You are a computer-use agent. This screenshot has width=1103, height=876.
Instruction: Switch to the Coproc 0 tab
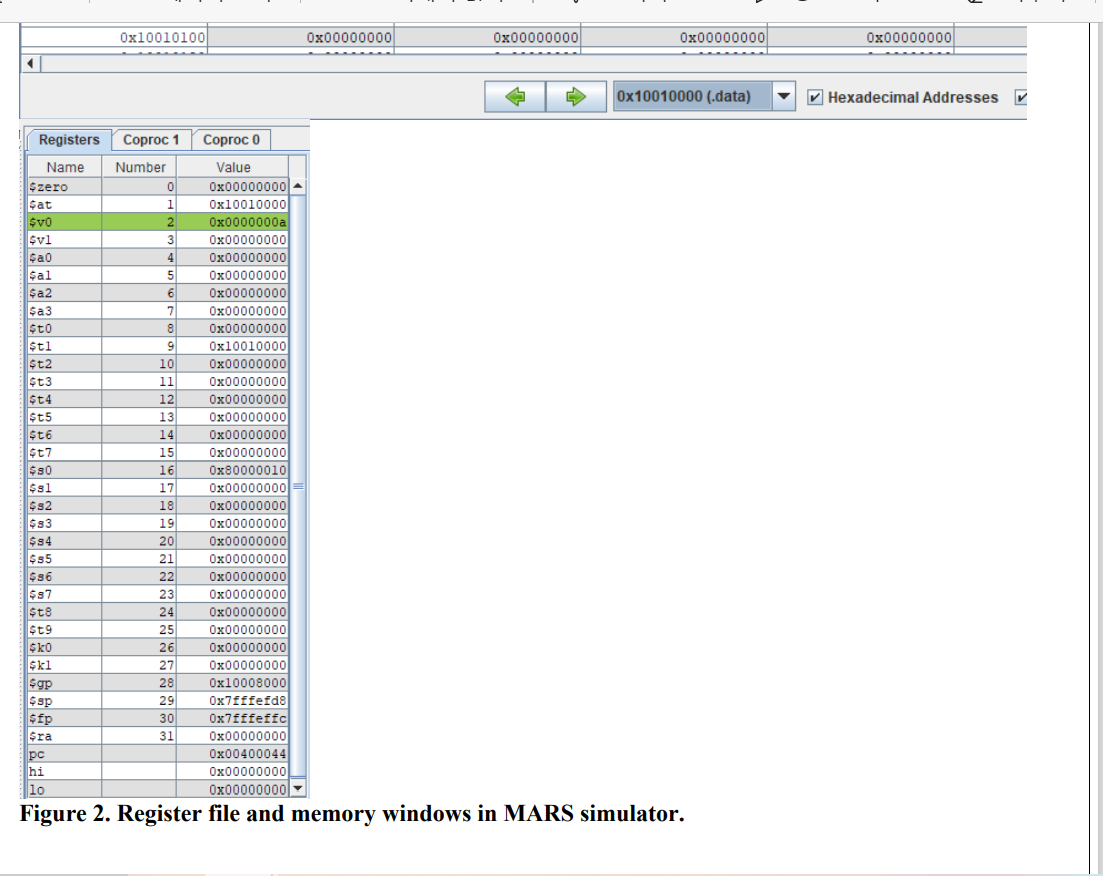tap(231, 139)
